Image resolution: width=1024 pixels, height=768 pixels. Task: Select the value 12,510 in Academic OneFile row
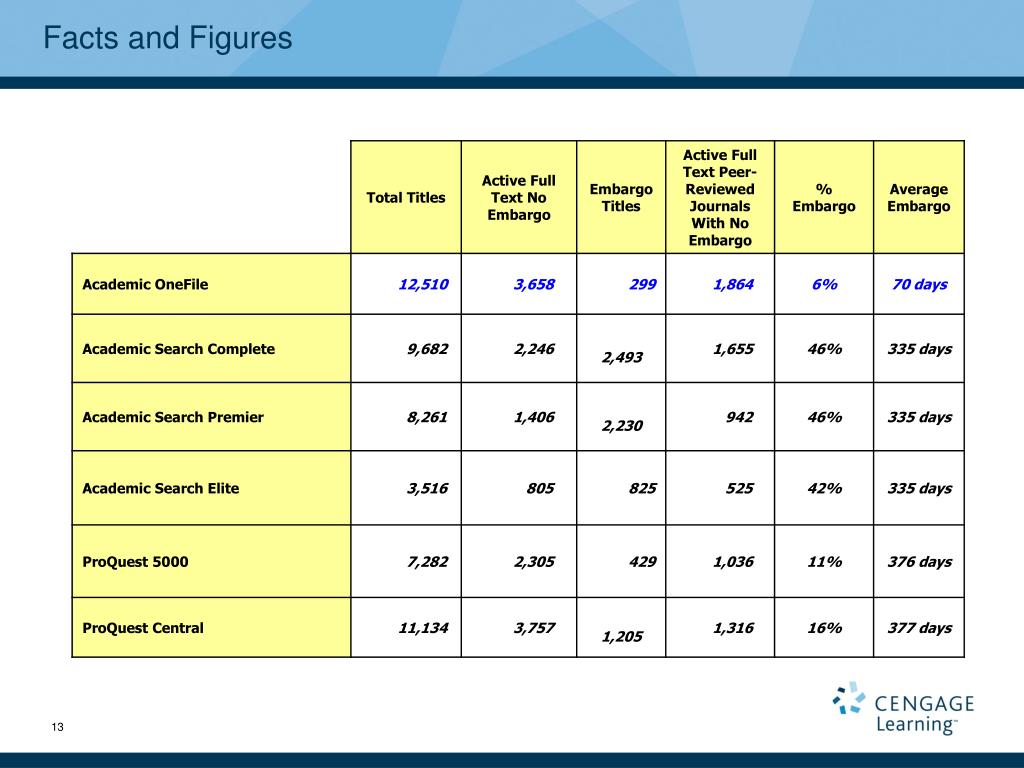click(x=423, y=284)
